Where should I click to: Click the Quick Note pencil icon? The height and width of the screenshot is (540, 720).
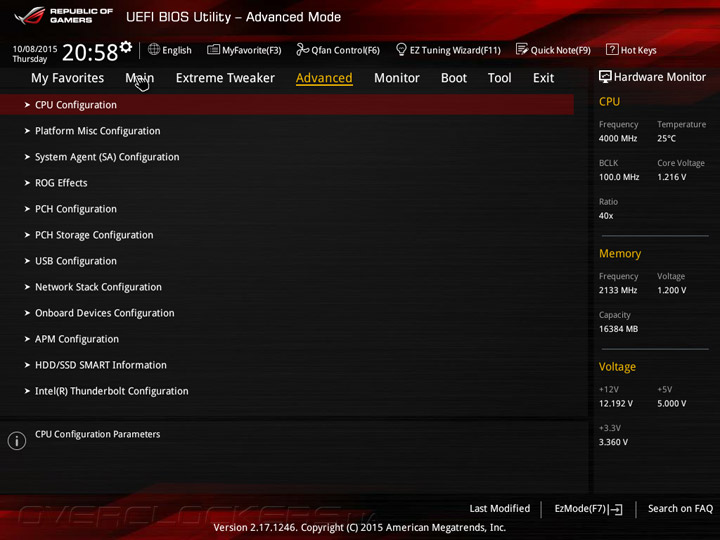click(522, 49)
